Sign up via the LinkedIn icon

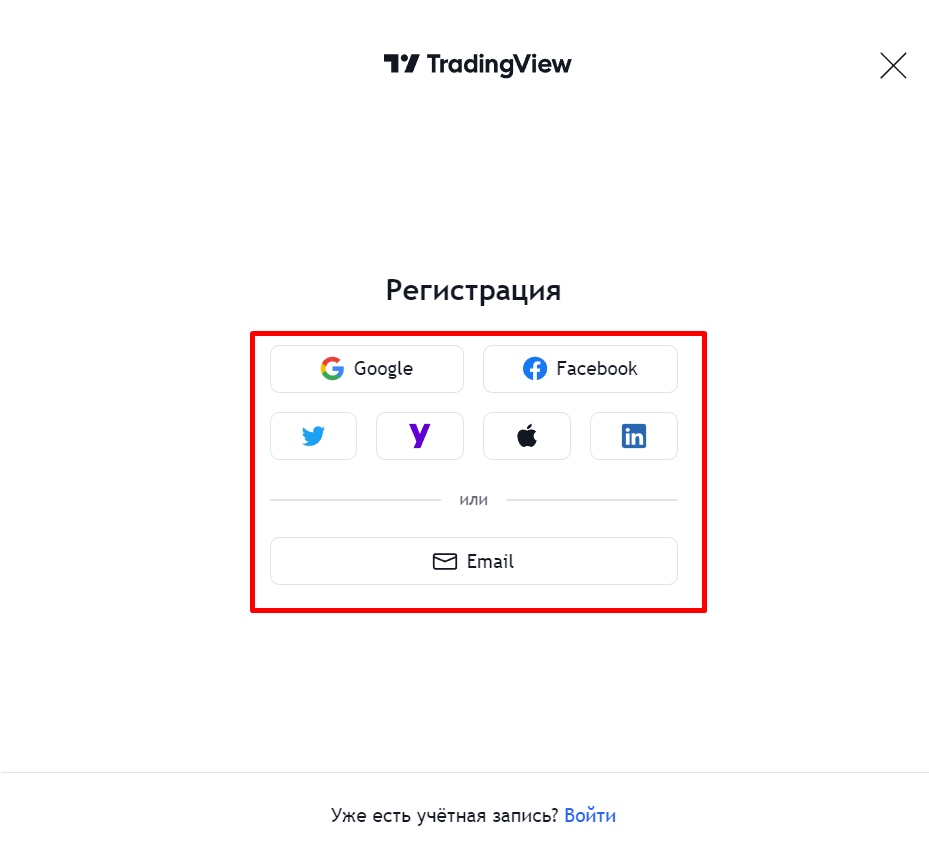tap(634, 436)
